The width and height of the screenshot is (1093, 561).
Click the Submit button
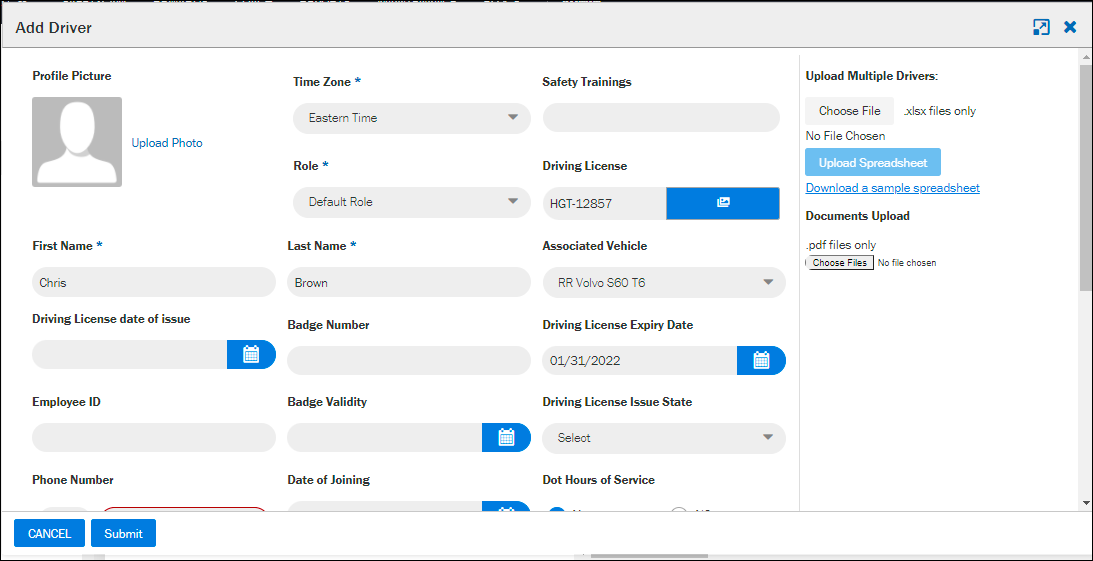123,533
